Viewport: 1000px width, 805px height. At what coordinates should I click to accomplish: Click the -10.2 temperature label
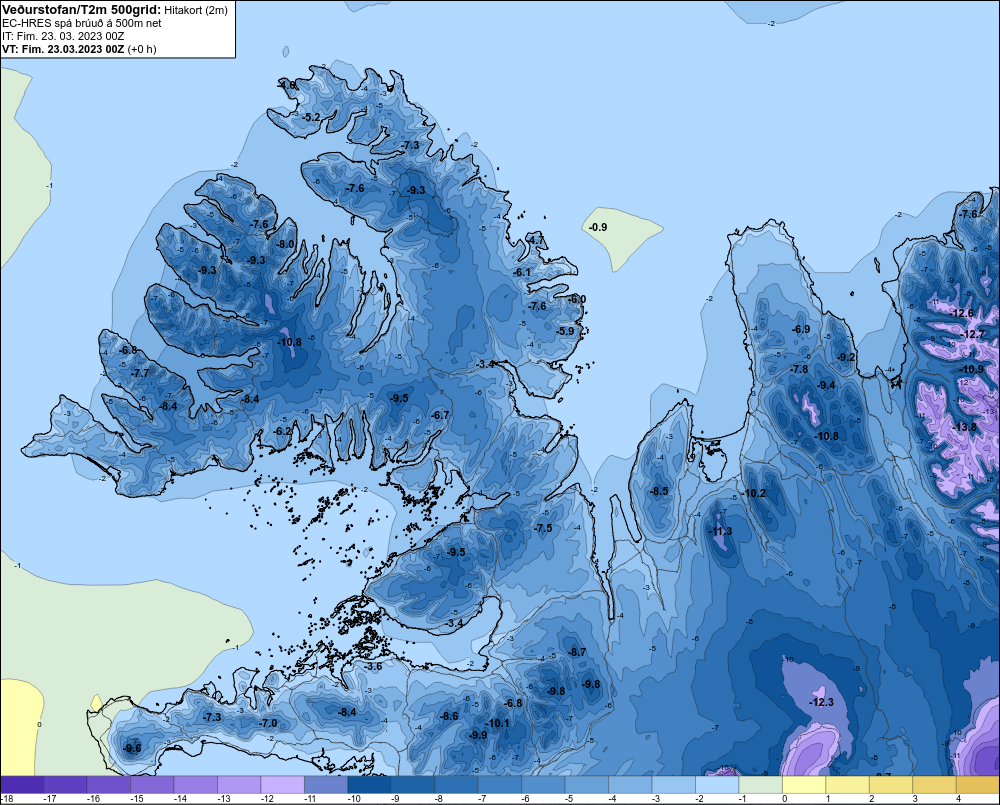[x=754, y=493]
